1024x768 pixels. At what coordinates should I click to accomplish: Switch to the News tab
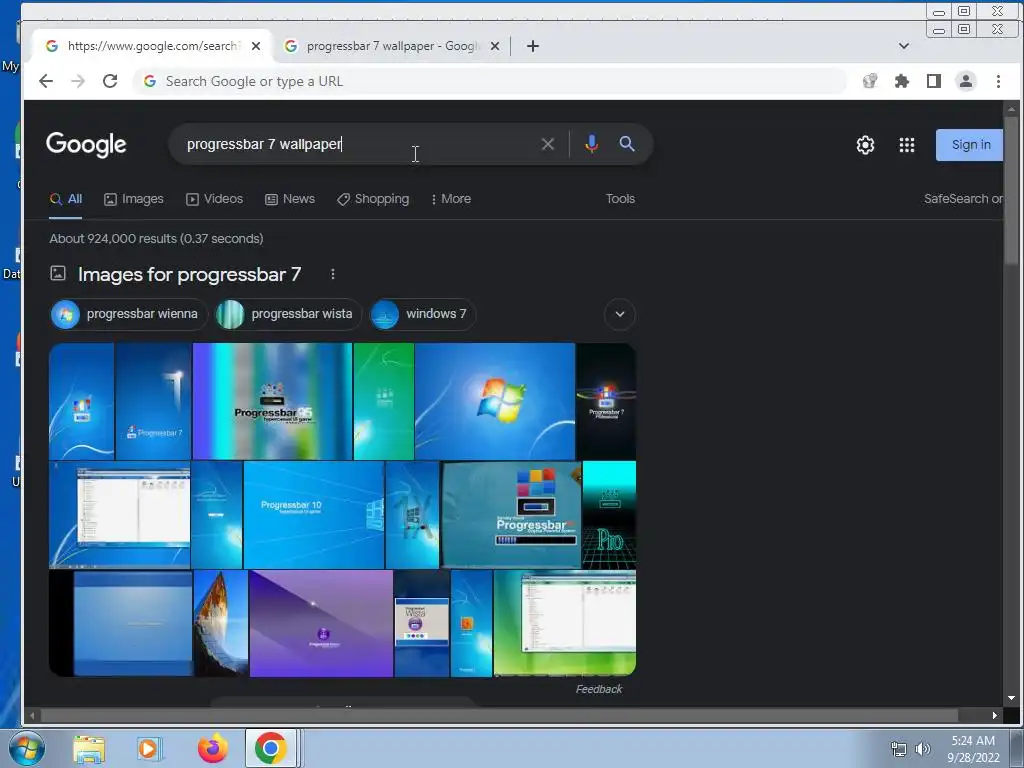point(290,199)
